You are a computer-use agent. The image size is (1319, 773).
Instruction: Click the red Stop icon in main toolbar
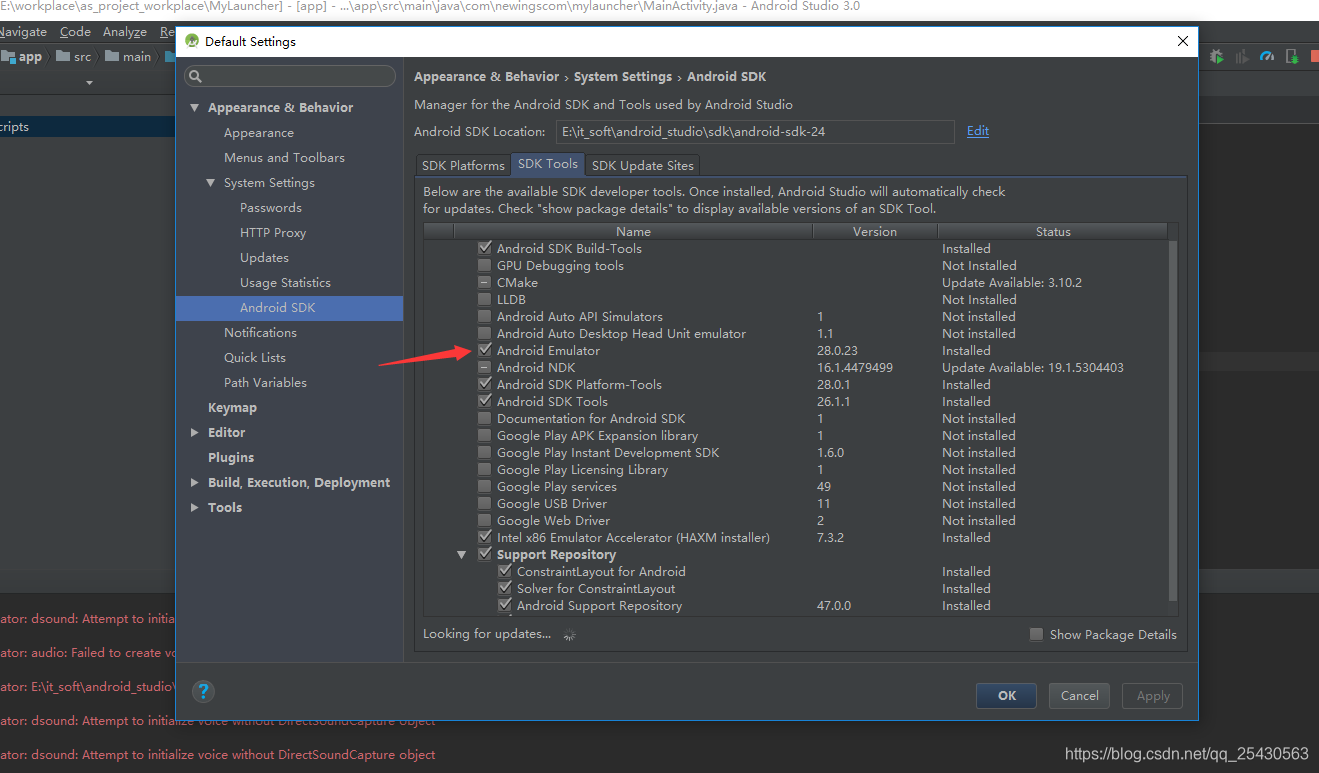(1315, 56)
